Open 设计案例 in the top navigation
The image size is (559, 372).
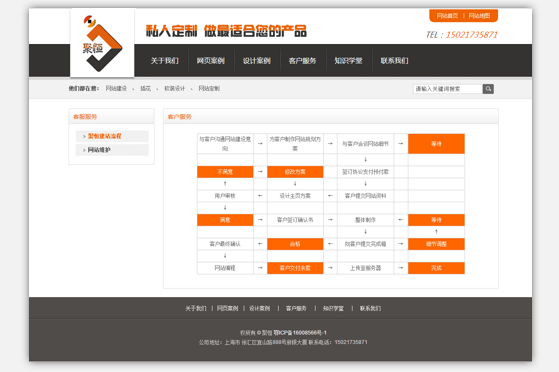coord(257,61)
